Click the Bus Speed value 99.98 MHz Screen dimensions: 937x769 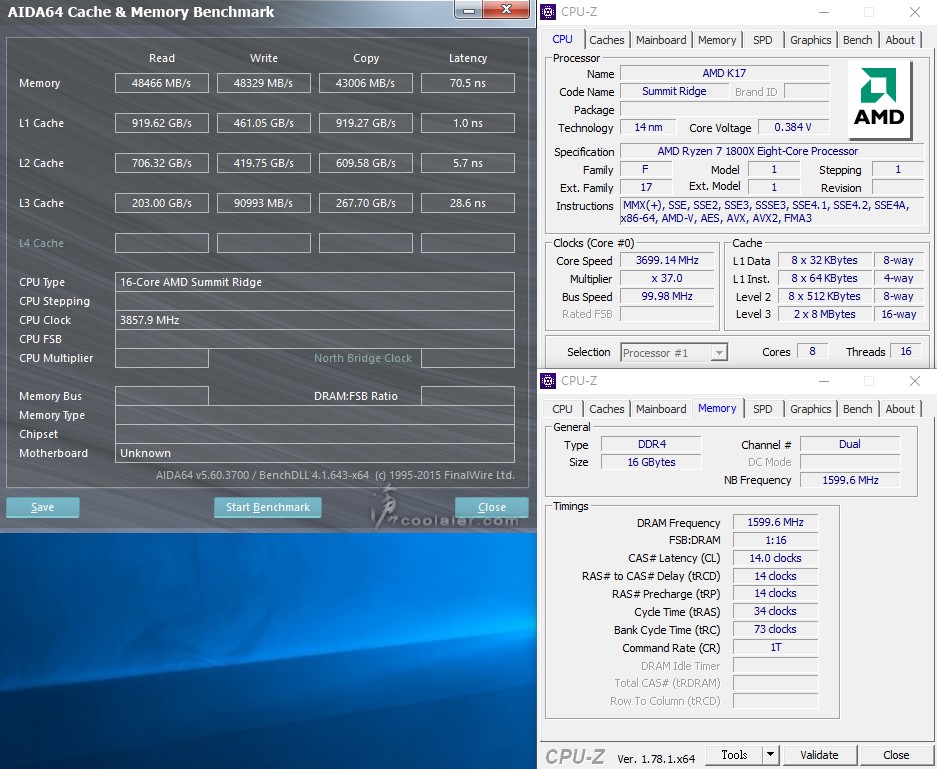click(667, 296)
